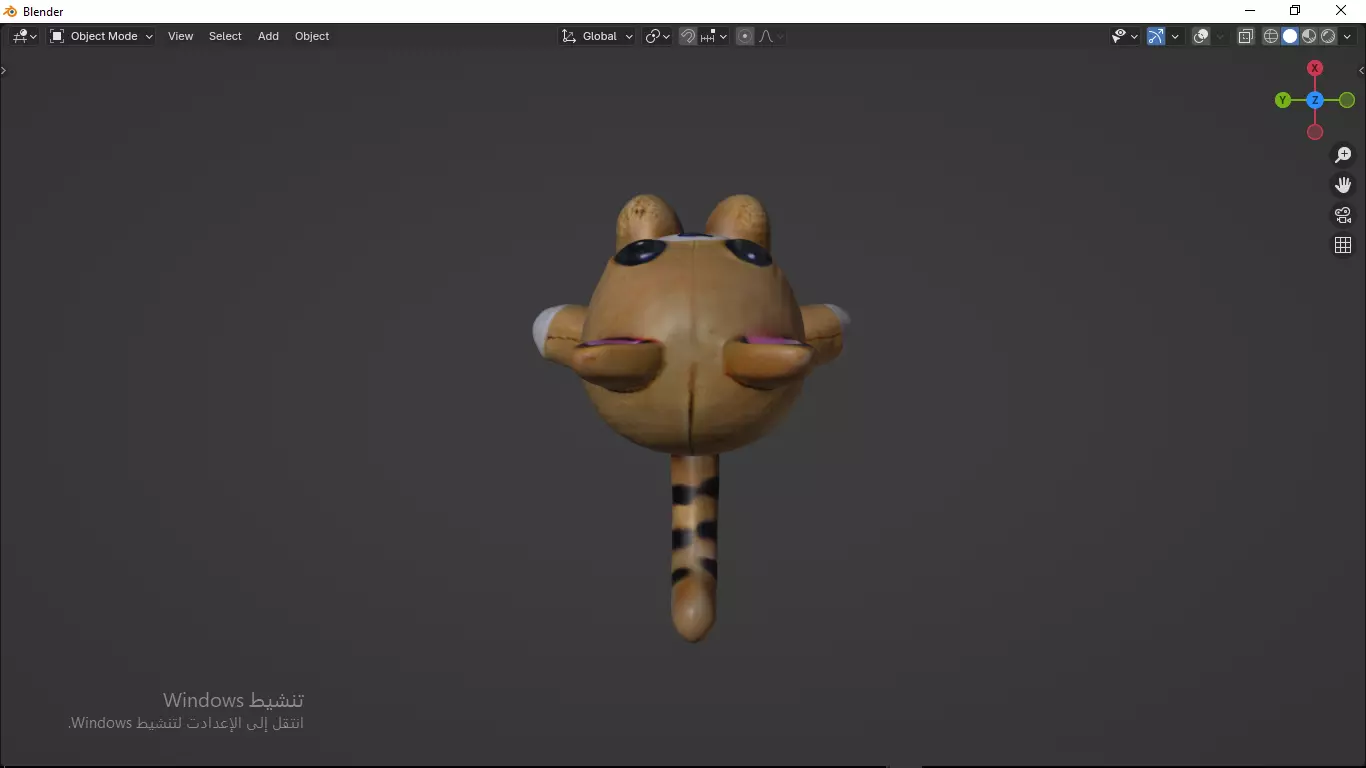The height and width of the screenshot is (768, 1366).
Task: Toggle snapping magnet icon
Action: [x=688, y=36]
